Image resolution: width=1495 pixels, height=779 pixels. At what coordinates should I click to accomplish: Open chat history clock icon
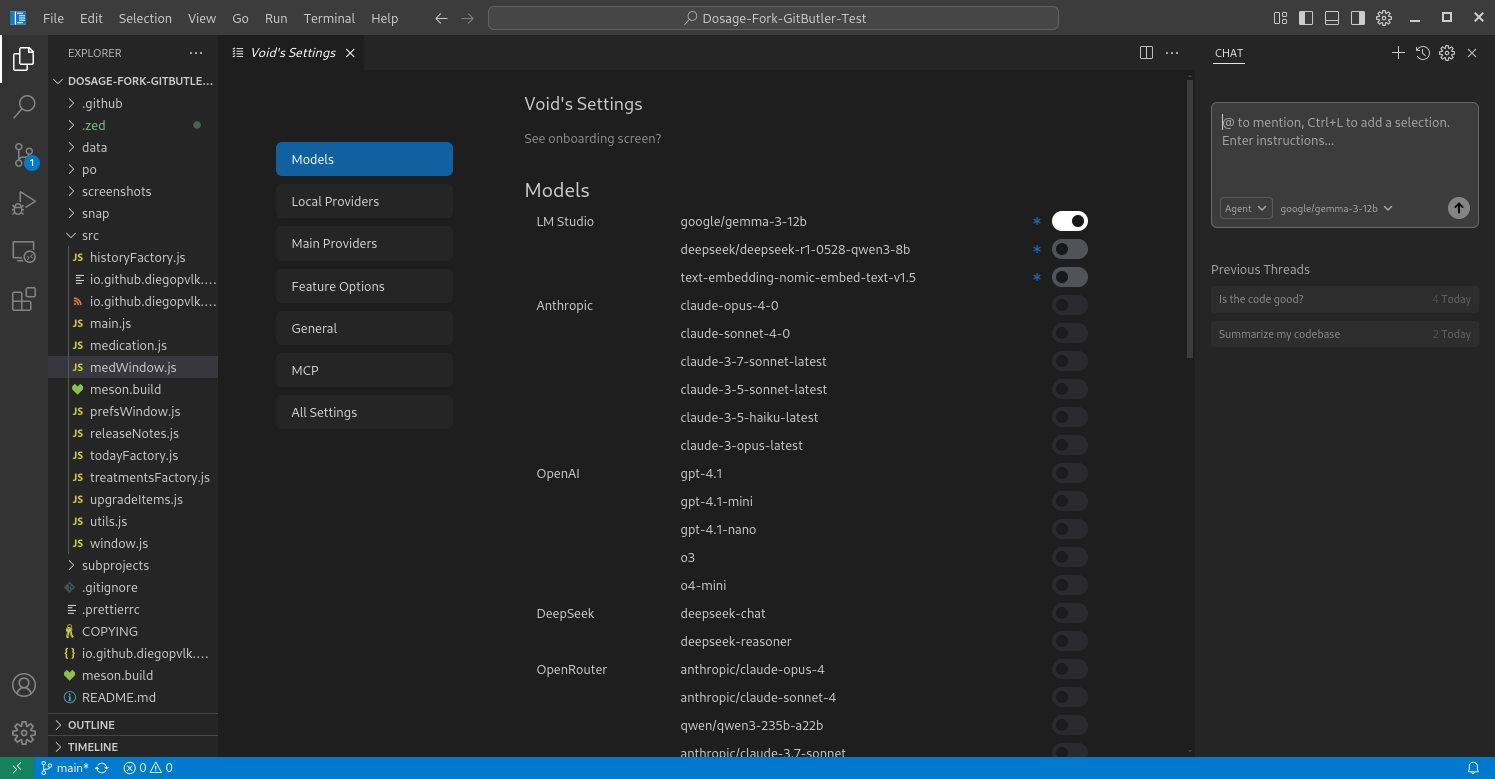click(x=1422, y=53)
